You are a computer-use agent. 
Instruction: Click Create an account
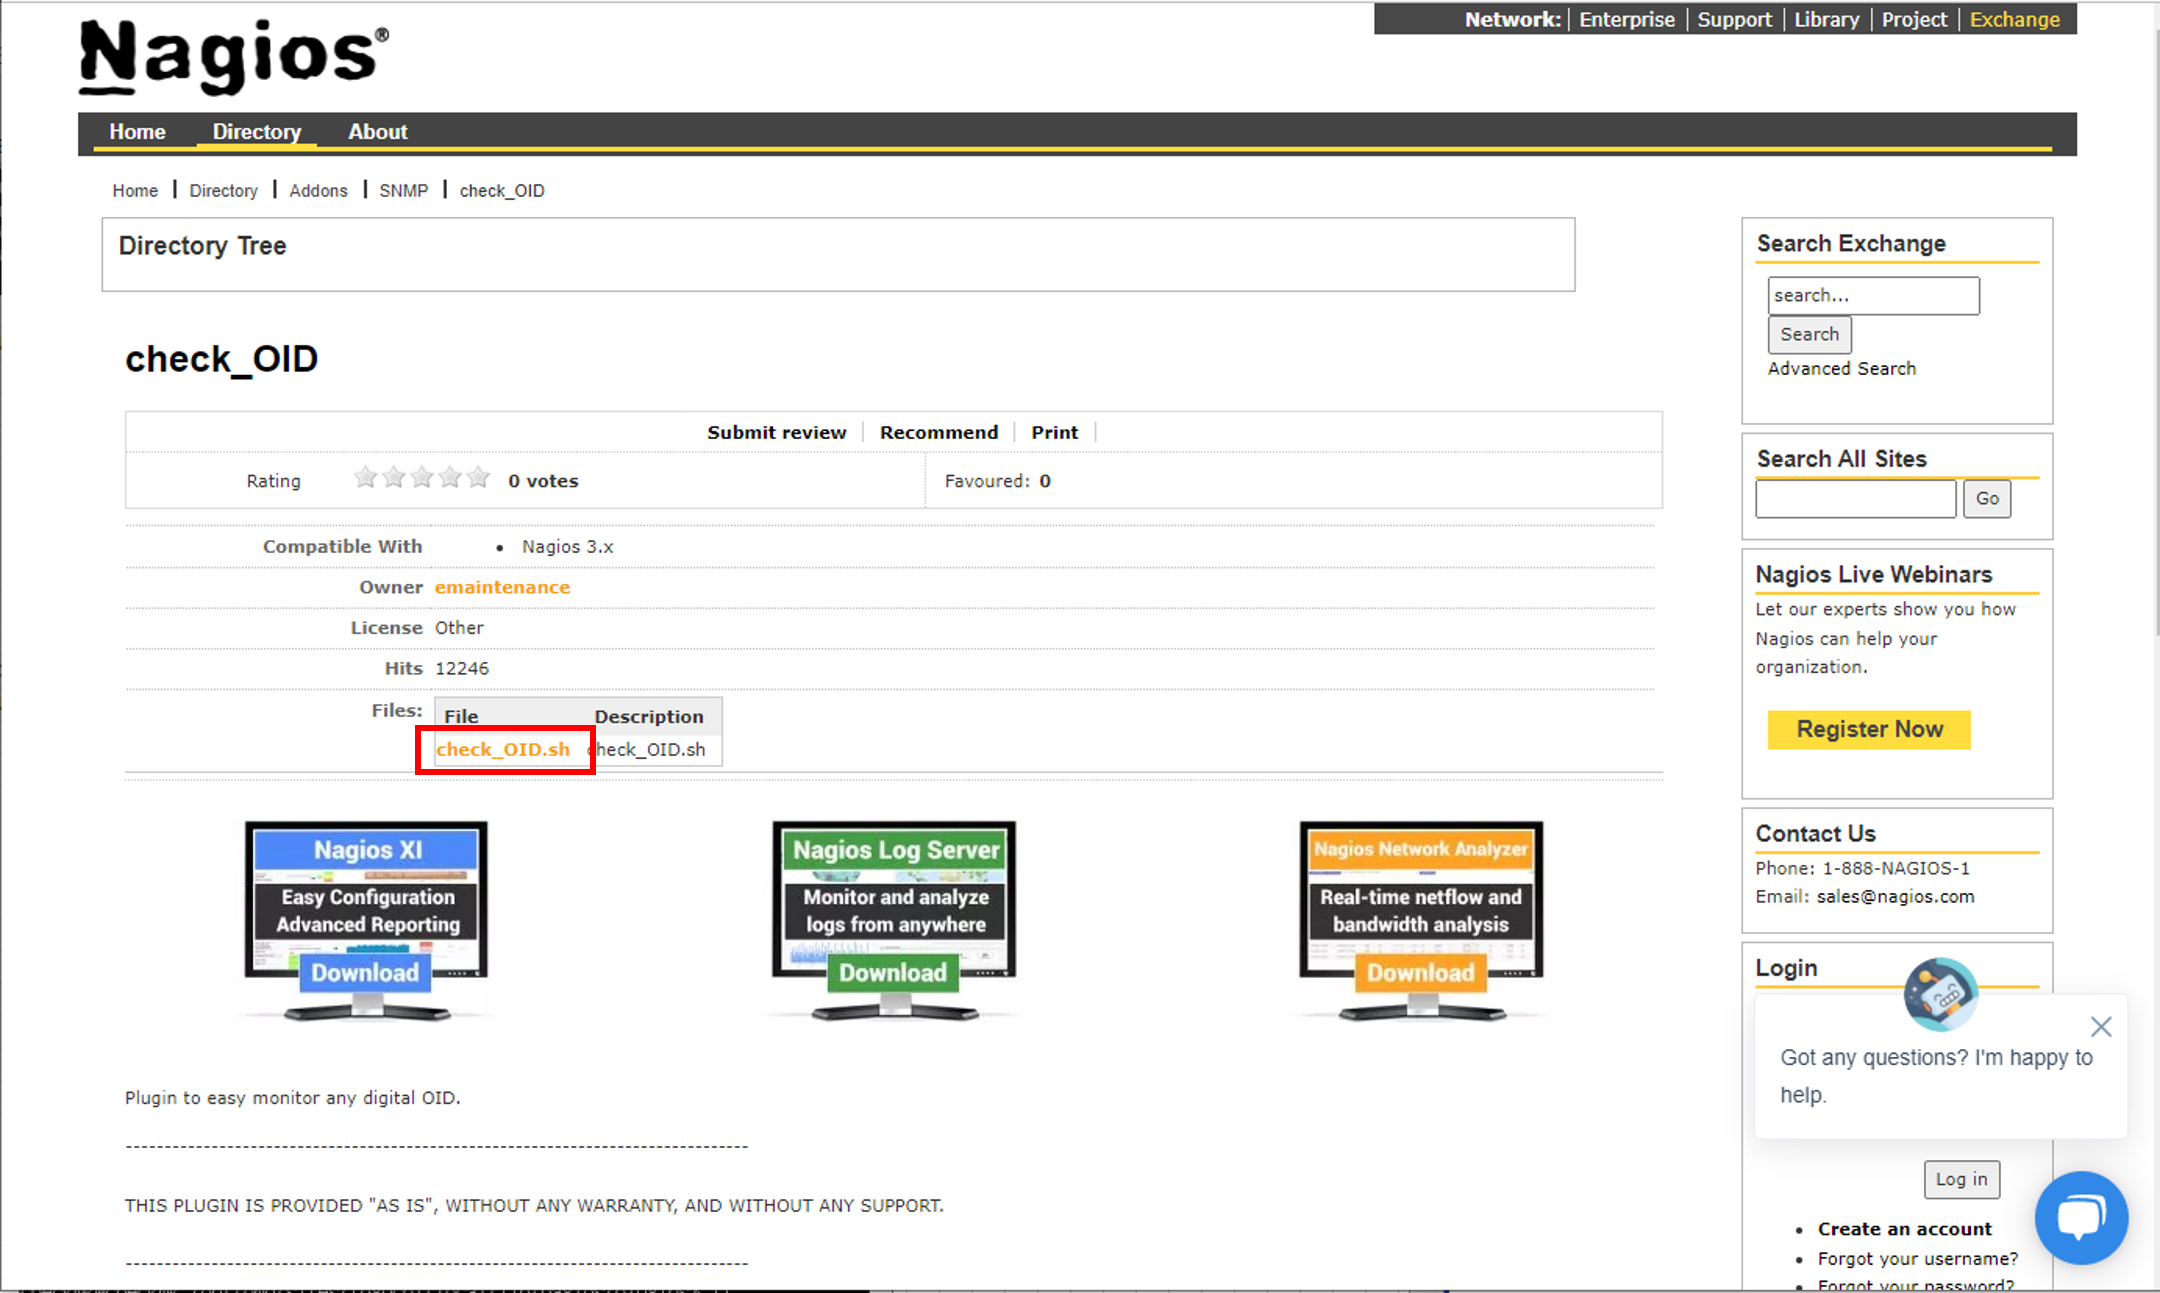pos(1904,1228)
